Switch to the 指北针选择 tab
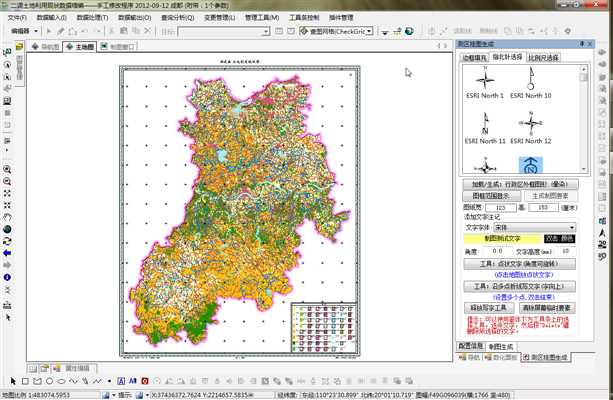 [507, 57]
